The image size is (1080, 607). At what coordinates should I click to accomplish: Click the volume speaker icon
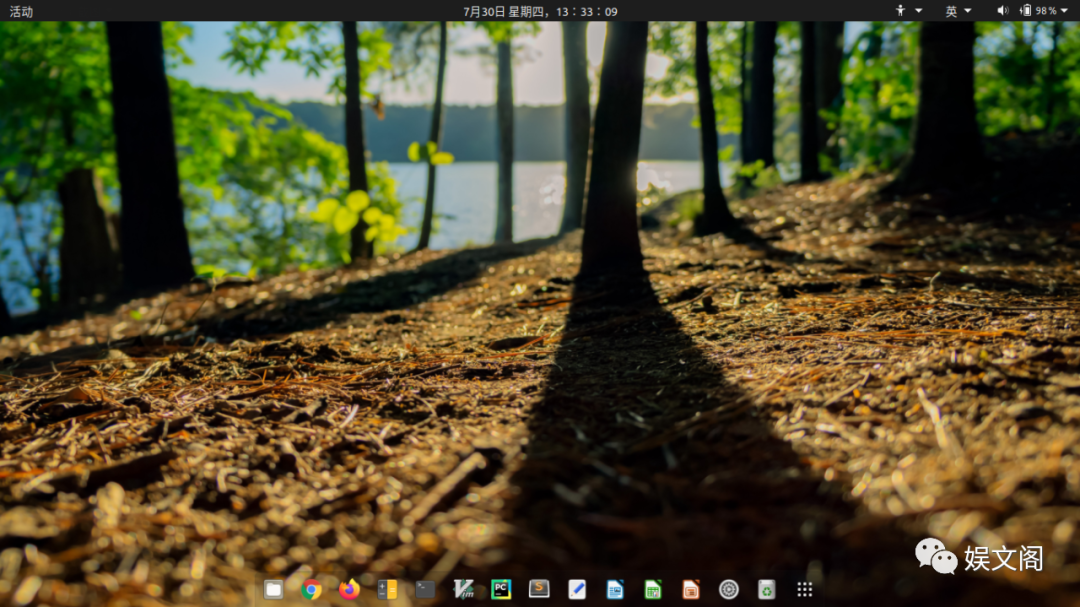click(1002, 10)
